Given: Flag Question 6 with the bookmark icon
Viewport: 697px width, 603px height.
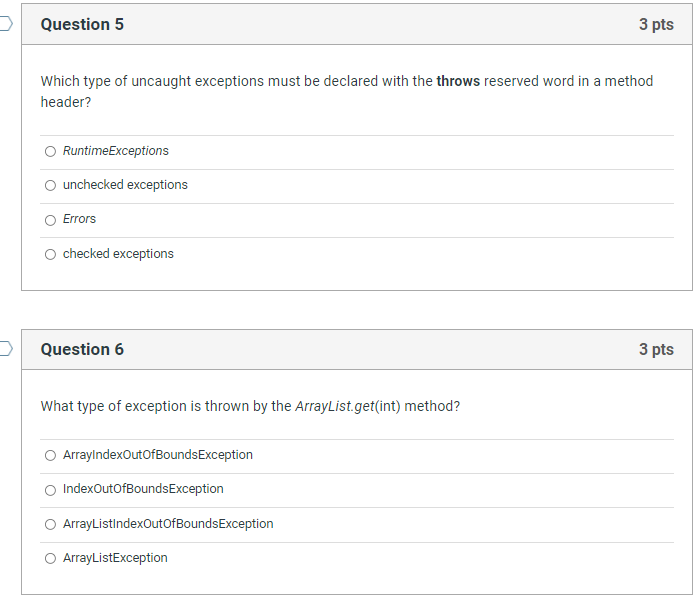Looking at the screenshot, I should (x=6, y=348).
